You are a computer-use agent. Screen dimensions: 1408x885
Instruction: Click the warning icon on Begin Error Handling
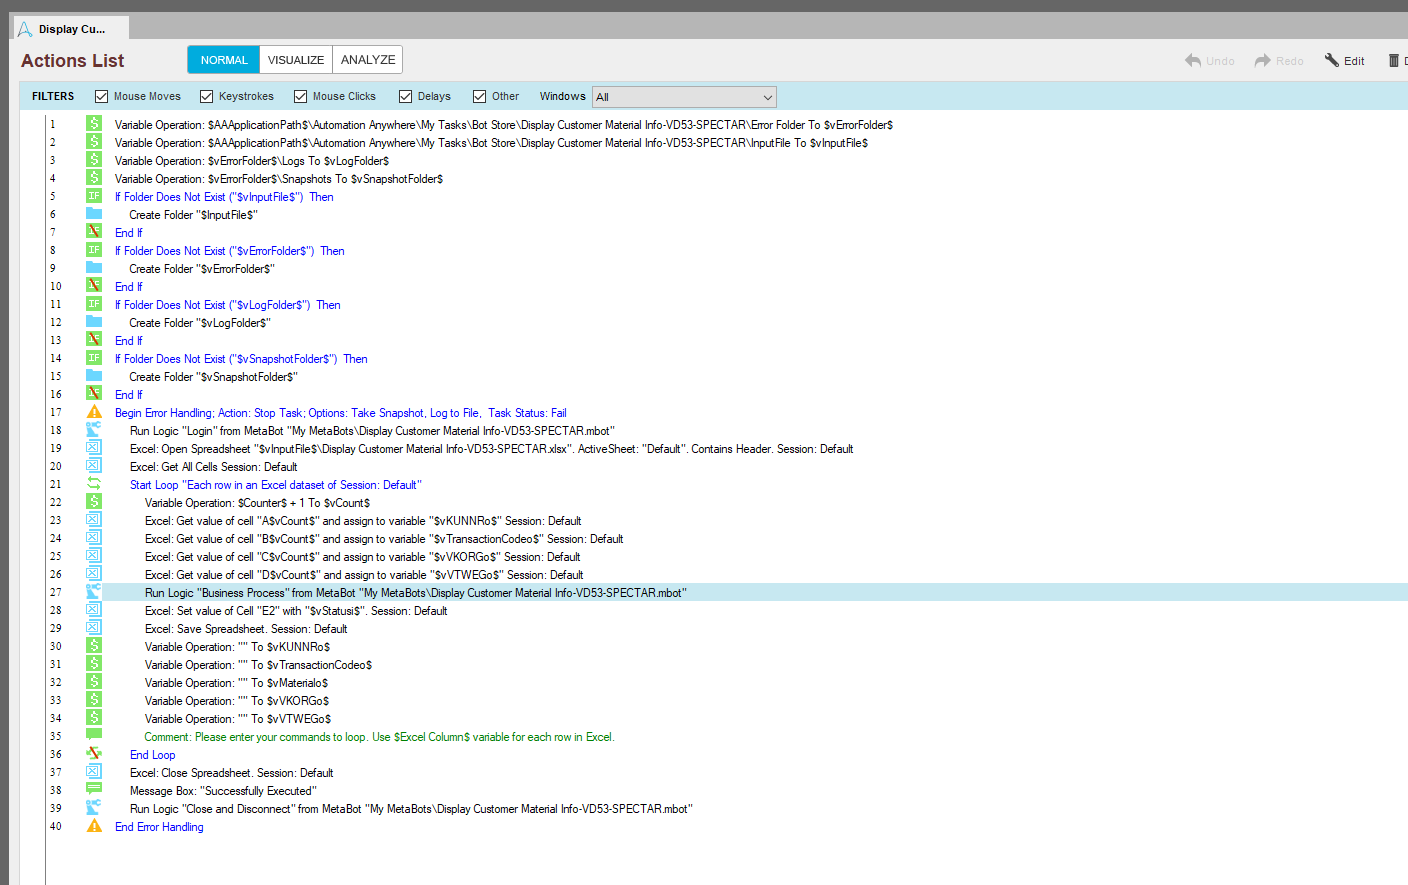pos(94,412)
